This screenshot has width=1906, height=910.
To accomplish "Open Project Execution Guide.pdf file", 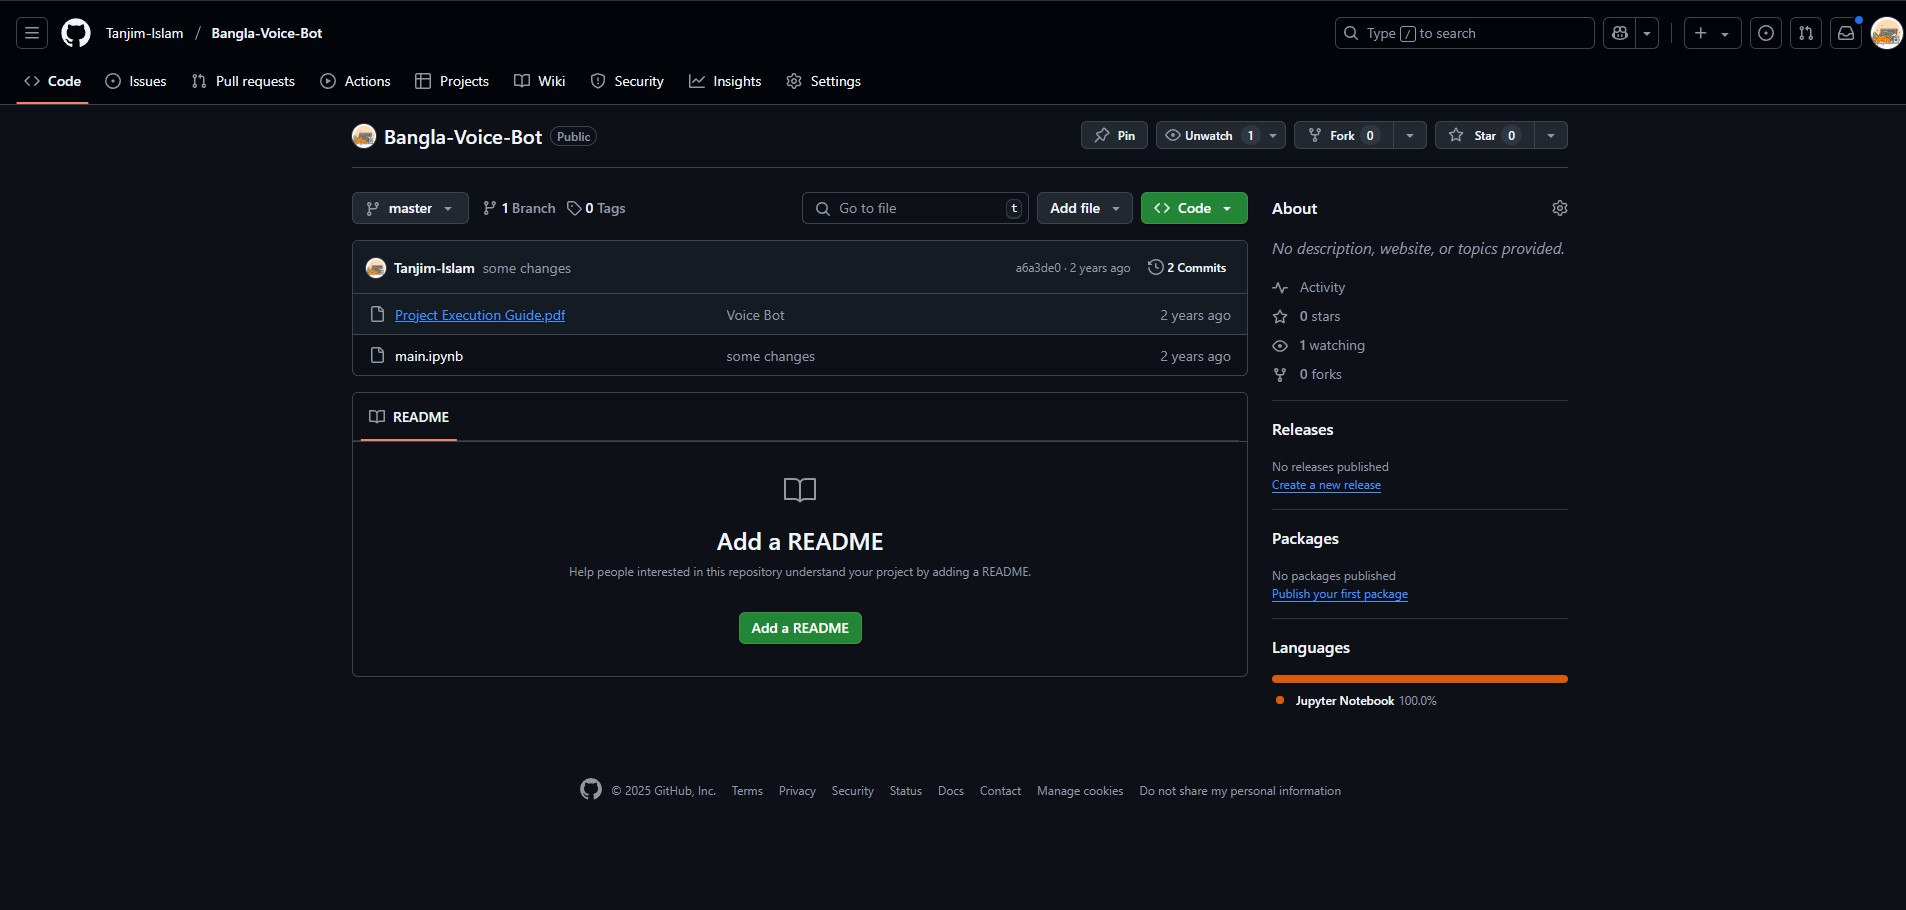I will coord(480,315).
